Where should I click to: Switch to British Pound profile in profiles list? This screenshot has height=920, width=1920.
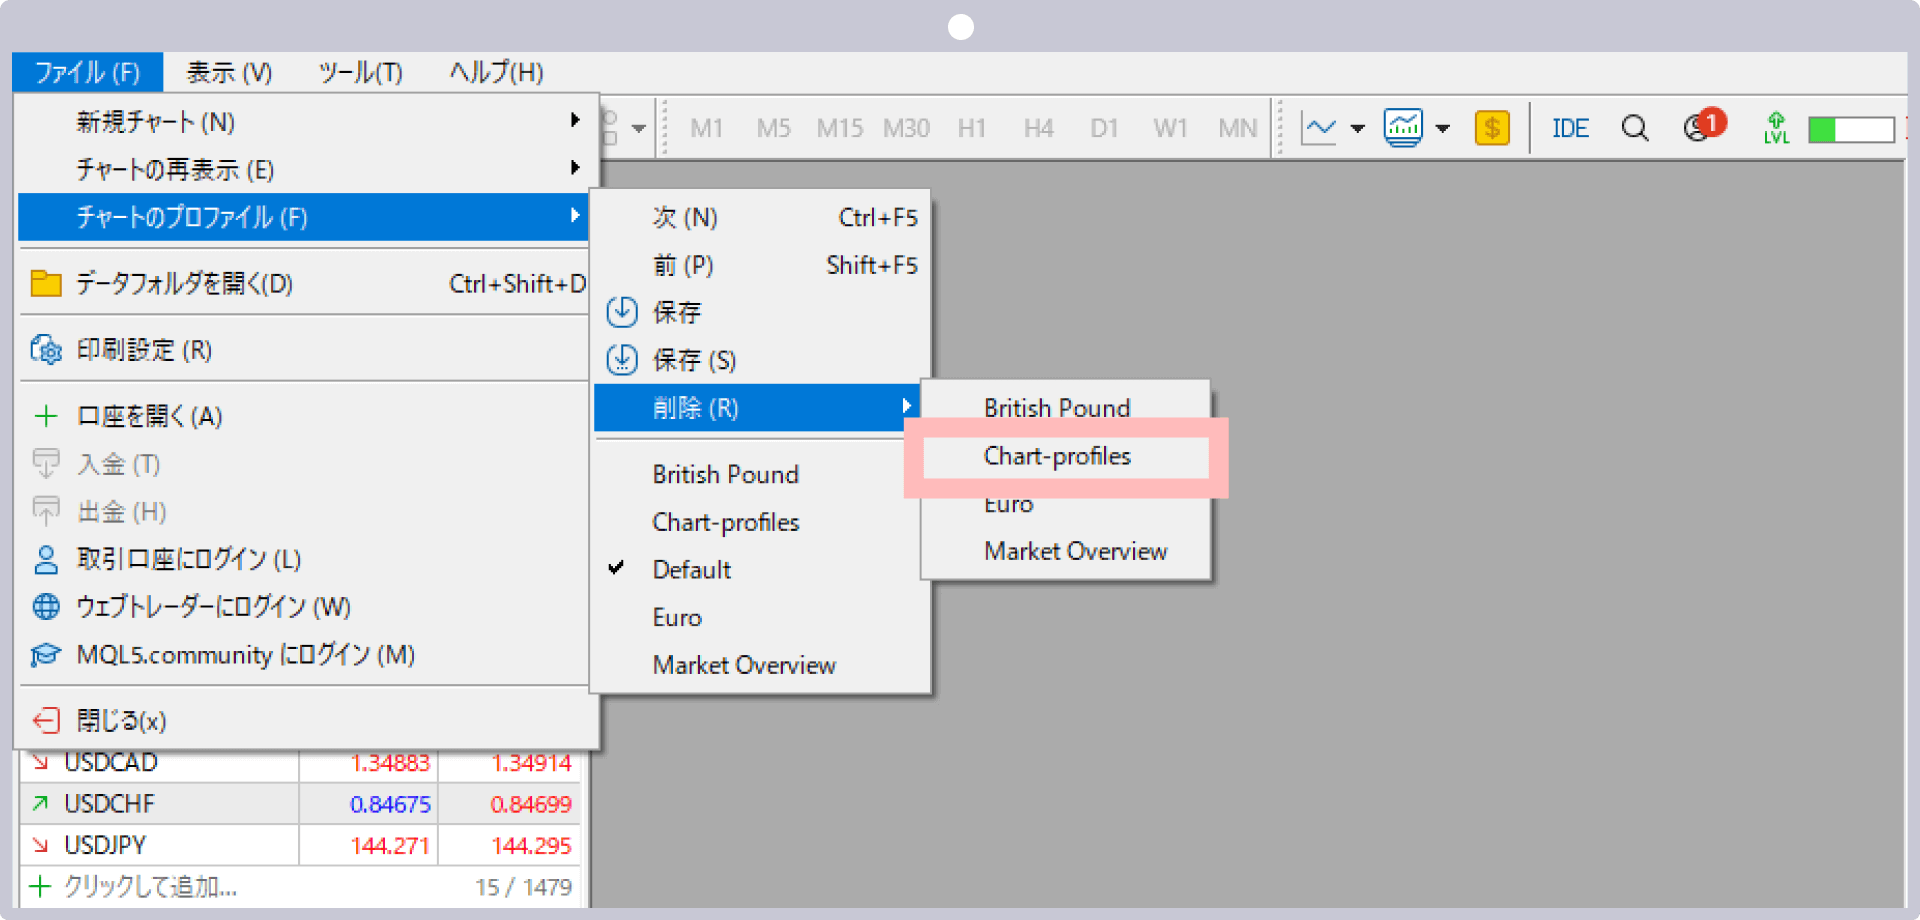(726, 474)
